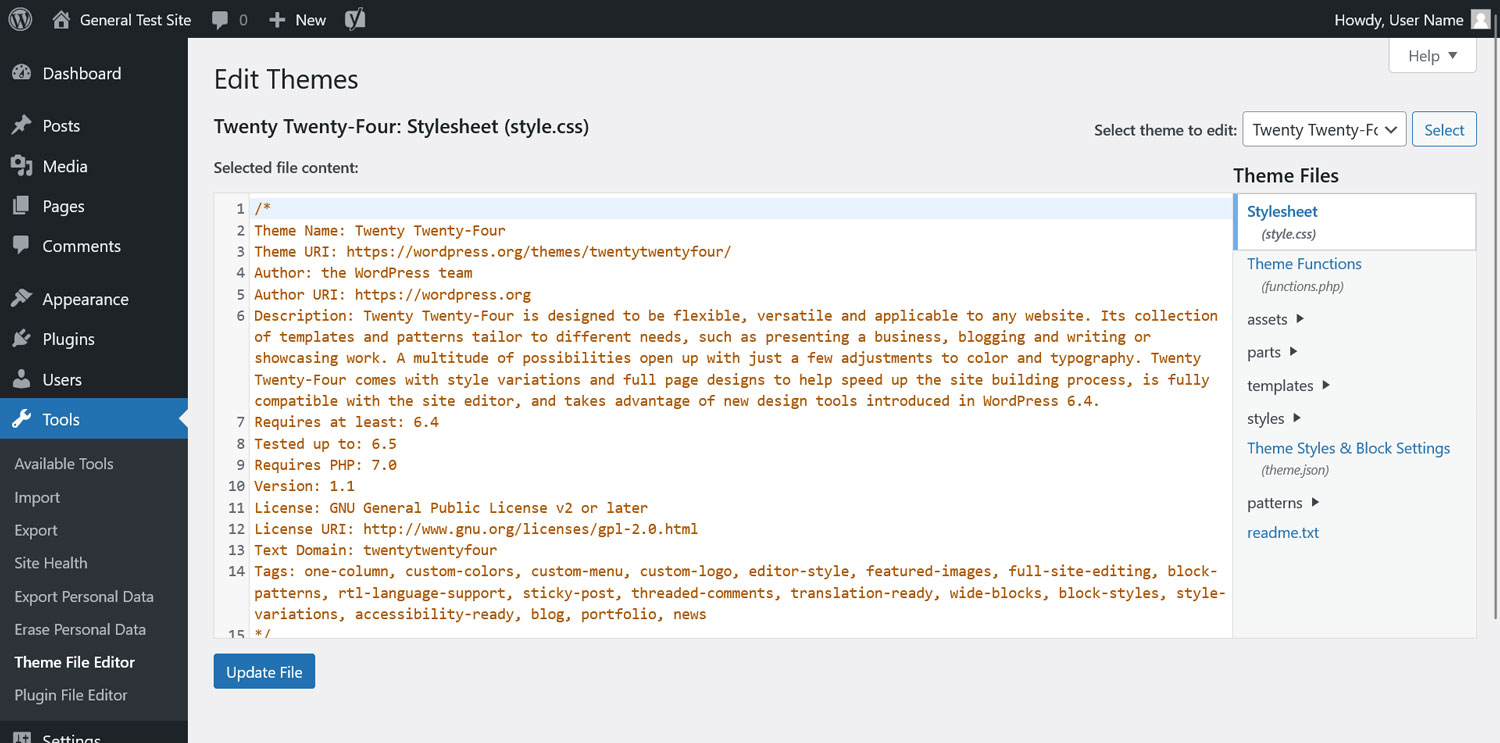Image resolution: width=1500 pixels, height=743 pixels.
Task: Open the Theme Functions (functions.php) file
Action: pyautogui.click(x=1304, y=263)
